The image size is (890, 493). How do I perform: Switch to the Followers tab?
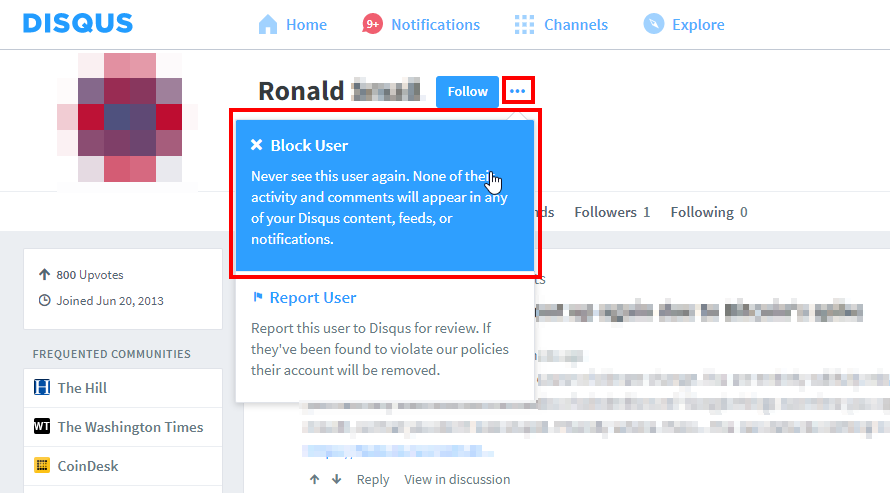(x=612, y=212)
